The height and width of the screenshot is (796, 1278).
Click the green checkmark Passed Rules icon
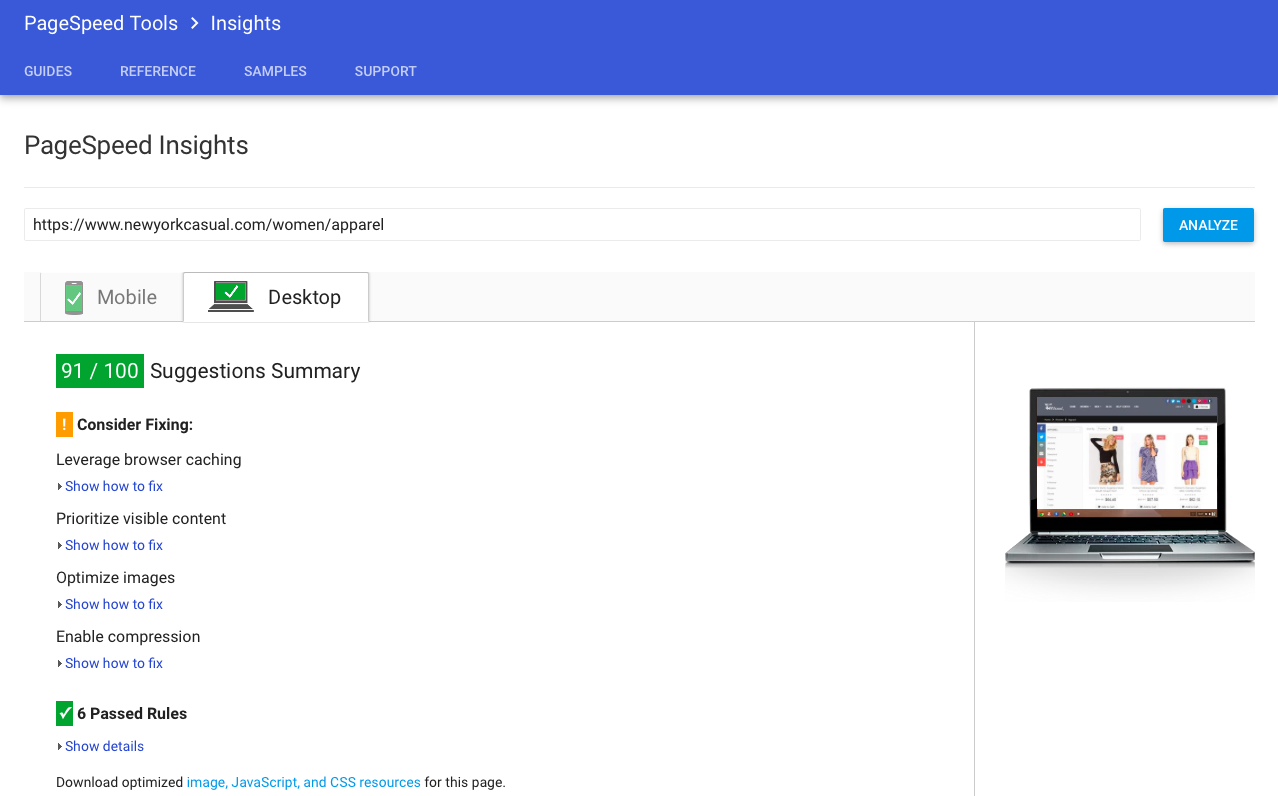tap(64, 713)
